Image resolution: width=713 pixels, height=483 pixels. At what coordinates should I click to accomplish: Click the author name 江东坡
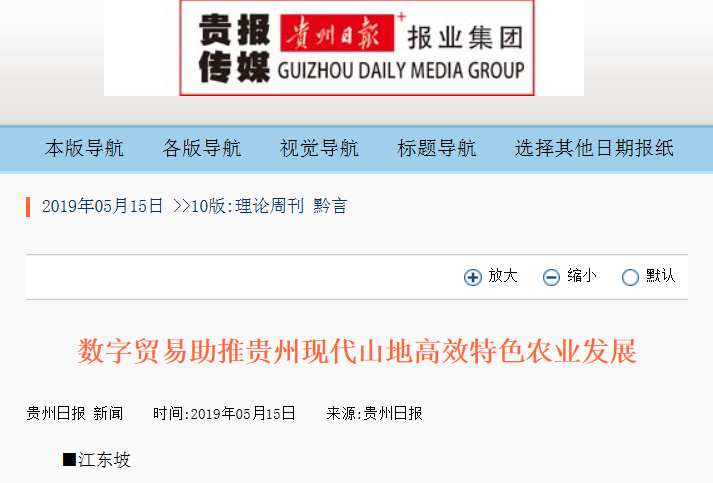click(104, 460)
